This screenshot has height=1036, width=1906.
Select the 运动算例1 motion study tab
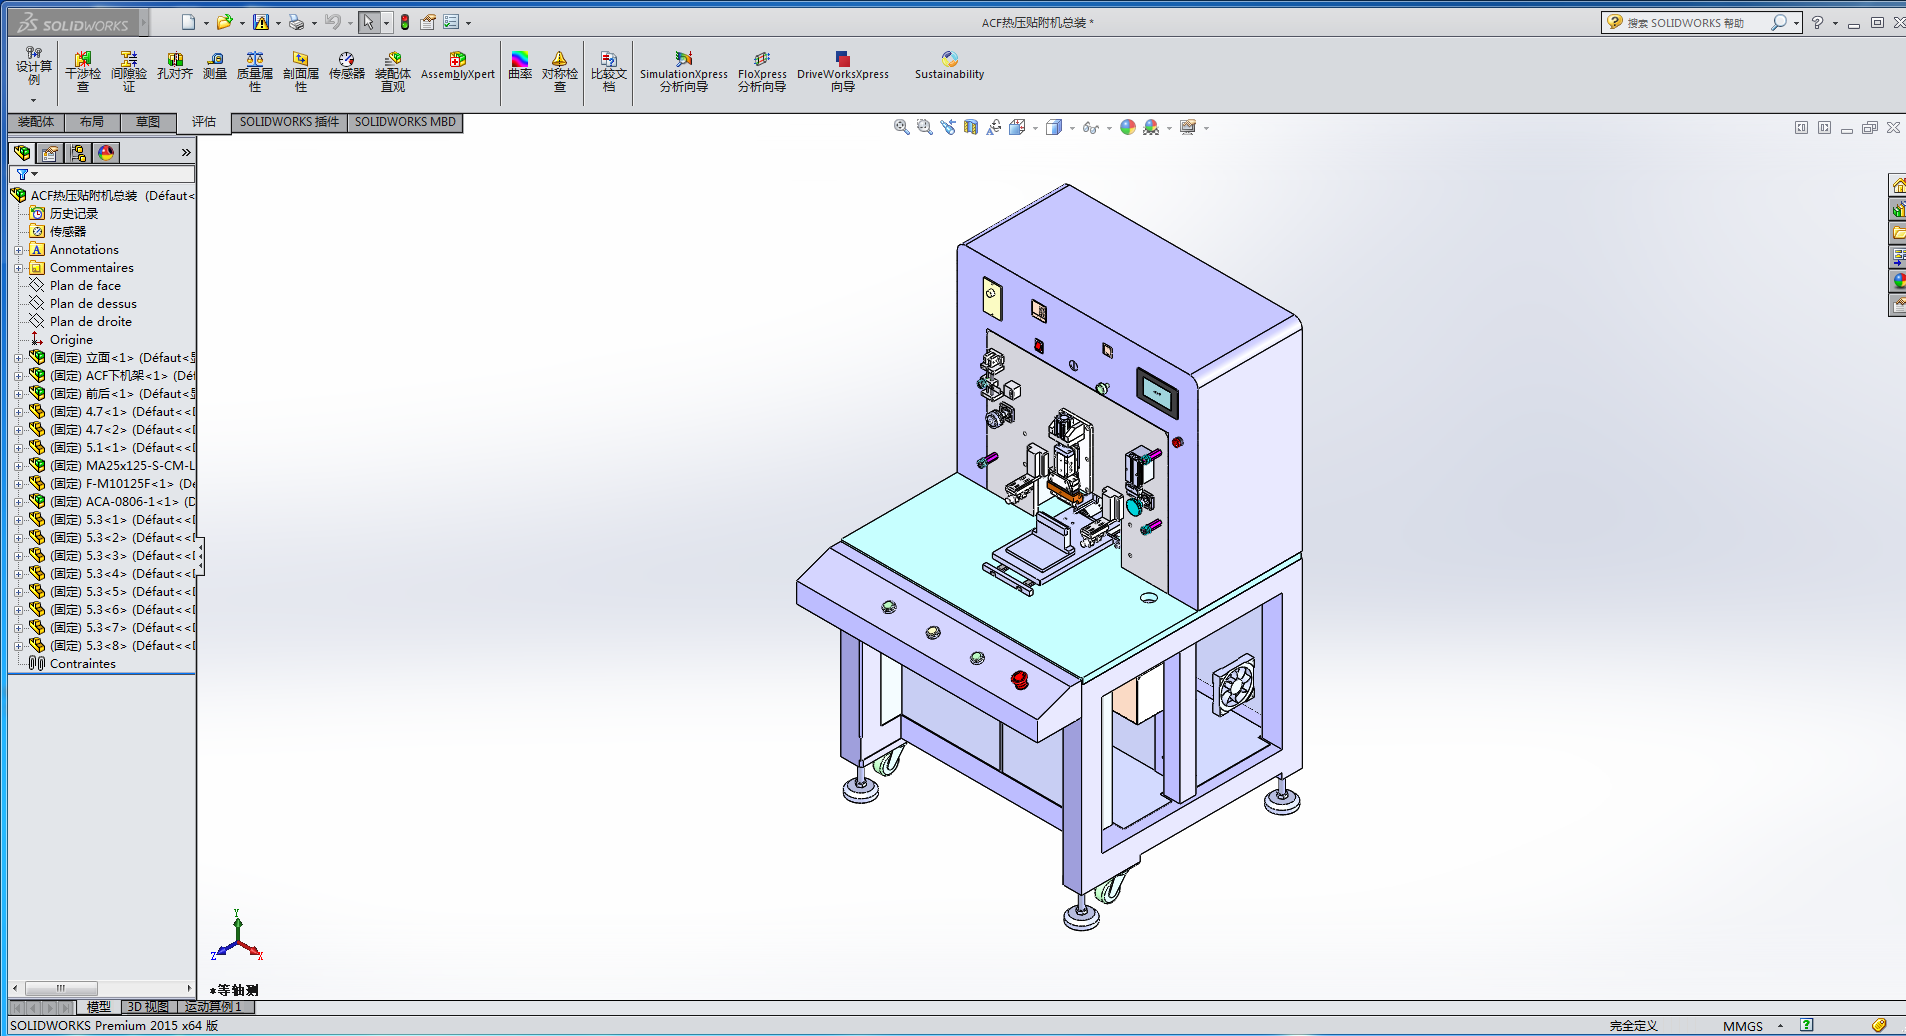click(x=213, y=1007)
